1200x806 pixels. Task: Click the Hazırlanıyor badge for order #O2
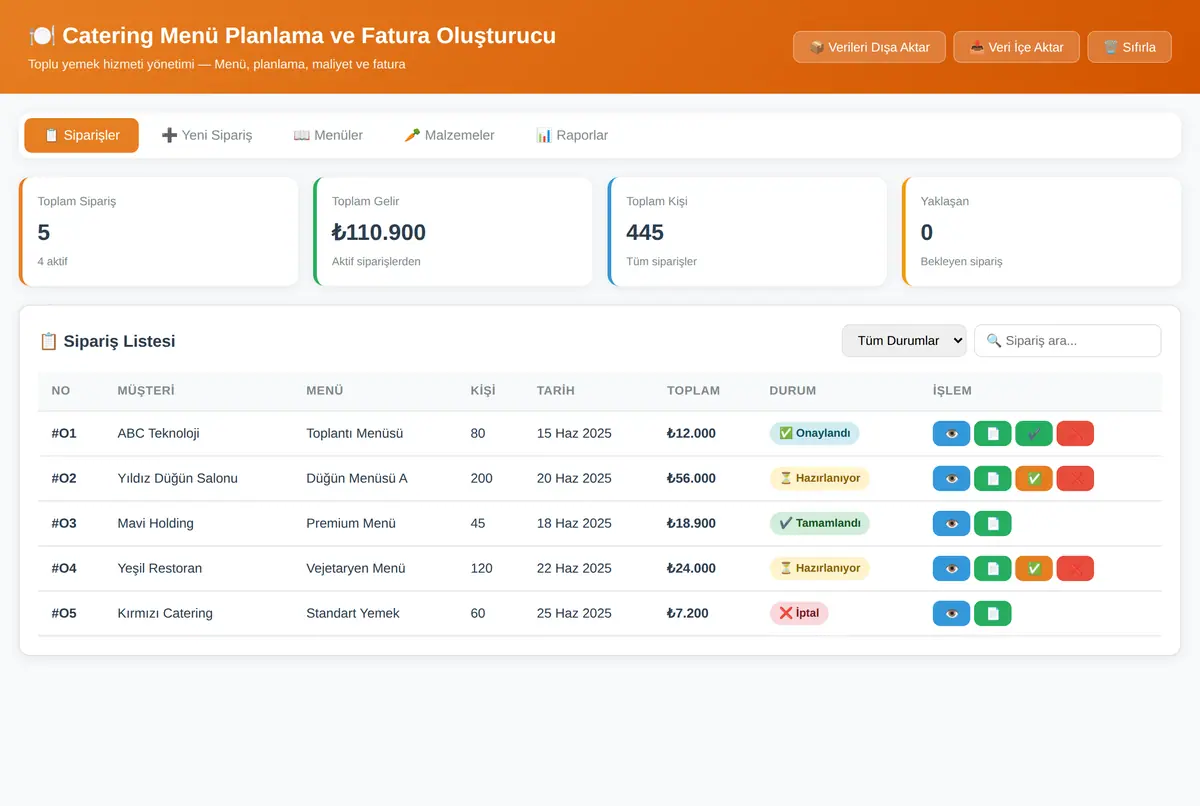(819, 479)
